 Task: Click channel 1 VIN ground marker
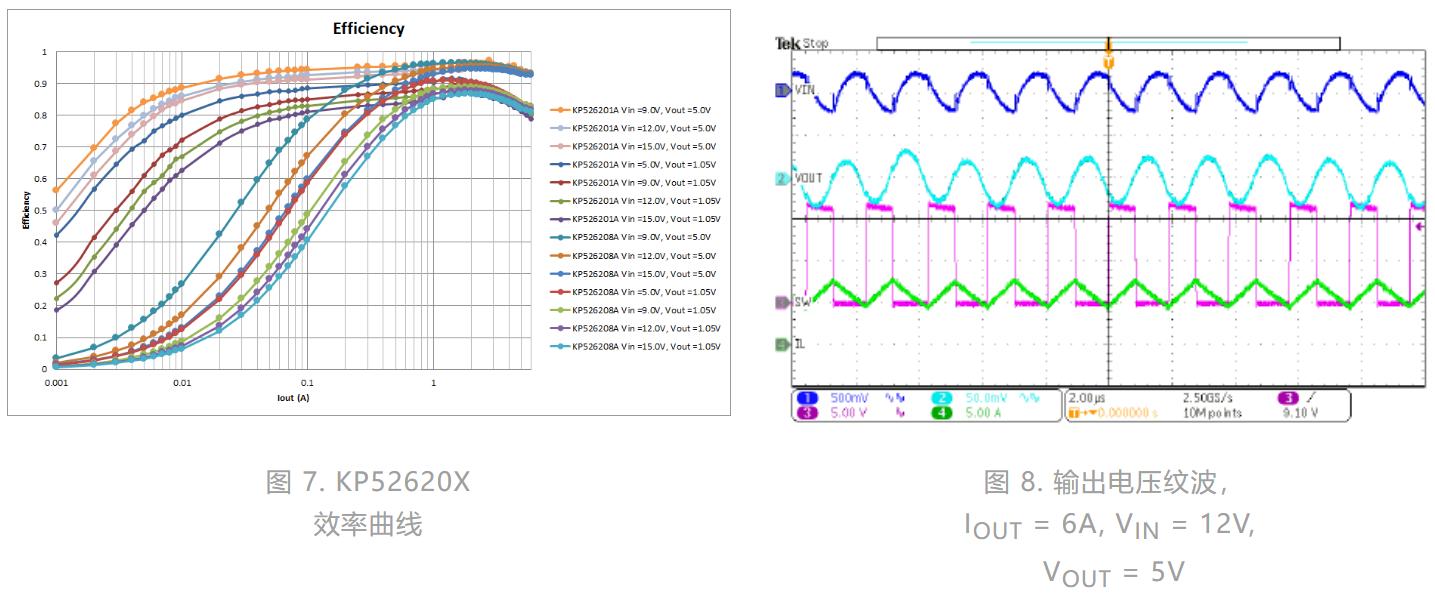[x=783, y=90]
